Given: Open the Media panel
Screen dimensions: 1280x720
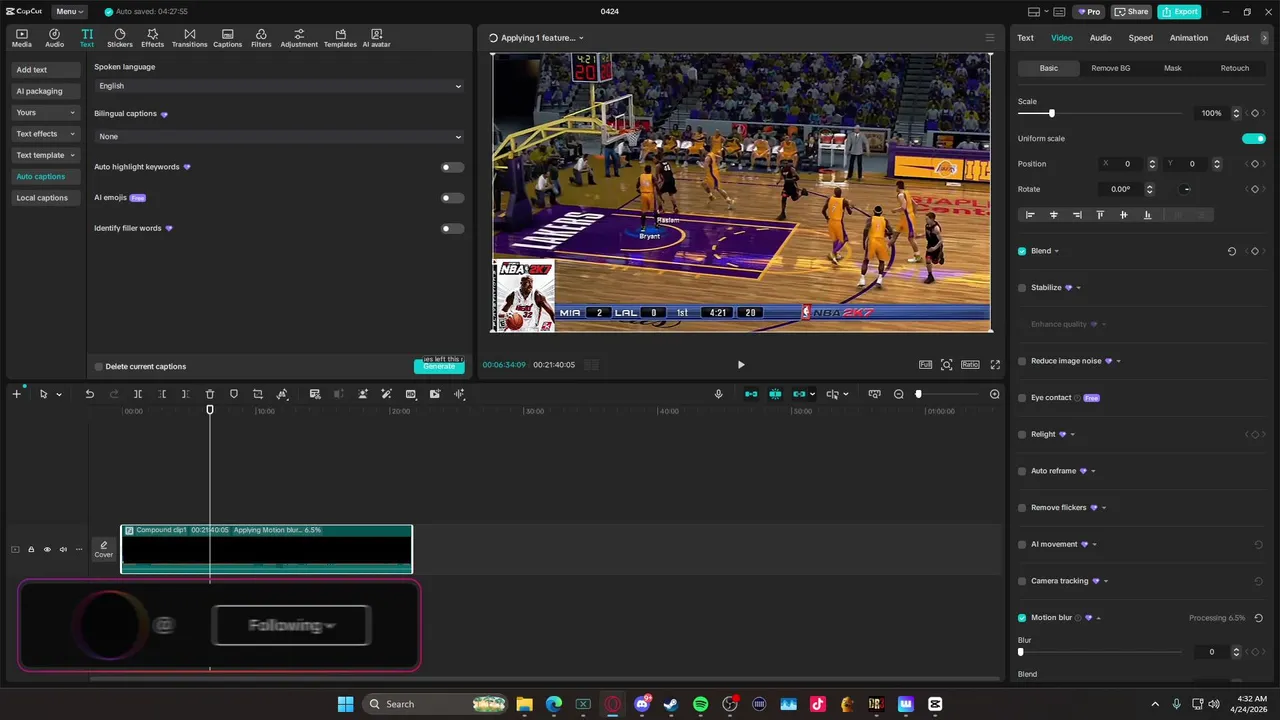Looking at the screenshot, I should [21, 38].
